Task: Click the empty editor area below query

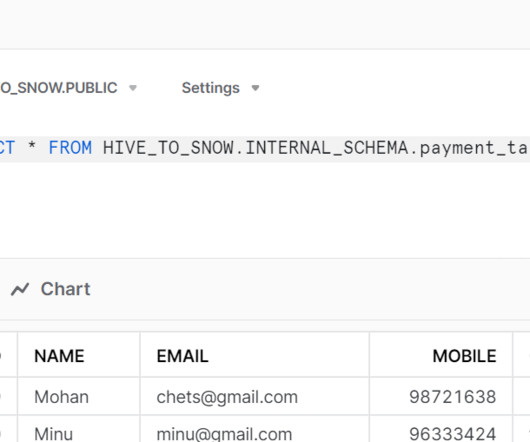Action: pyautogui.click(x=265, y=210)
